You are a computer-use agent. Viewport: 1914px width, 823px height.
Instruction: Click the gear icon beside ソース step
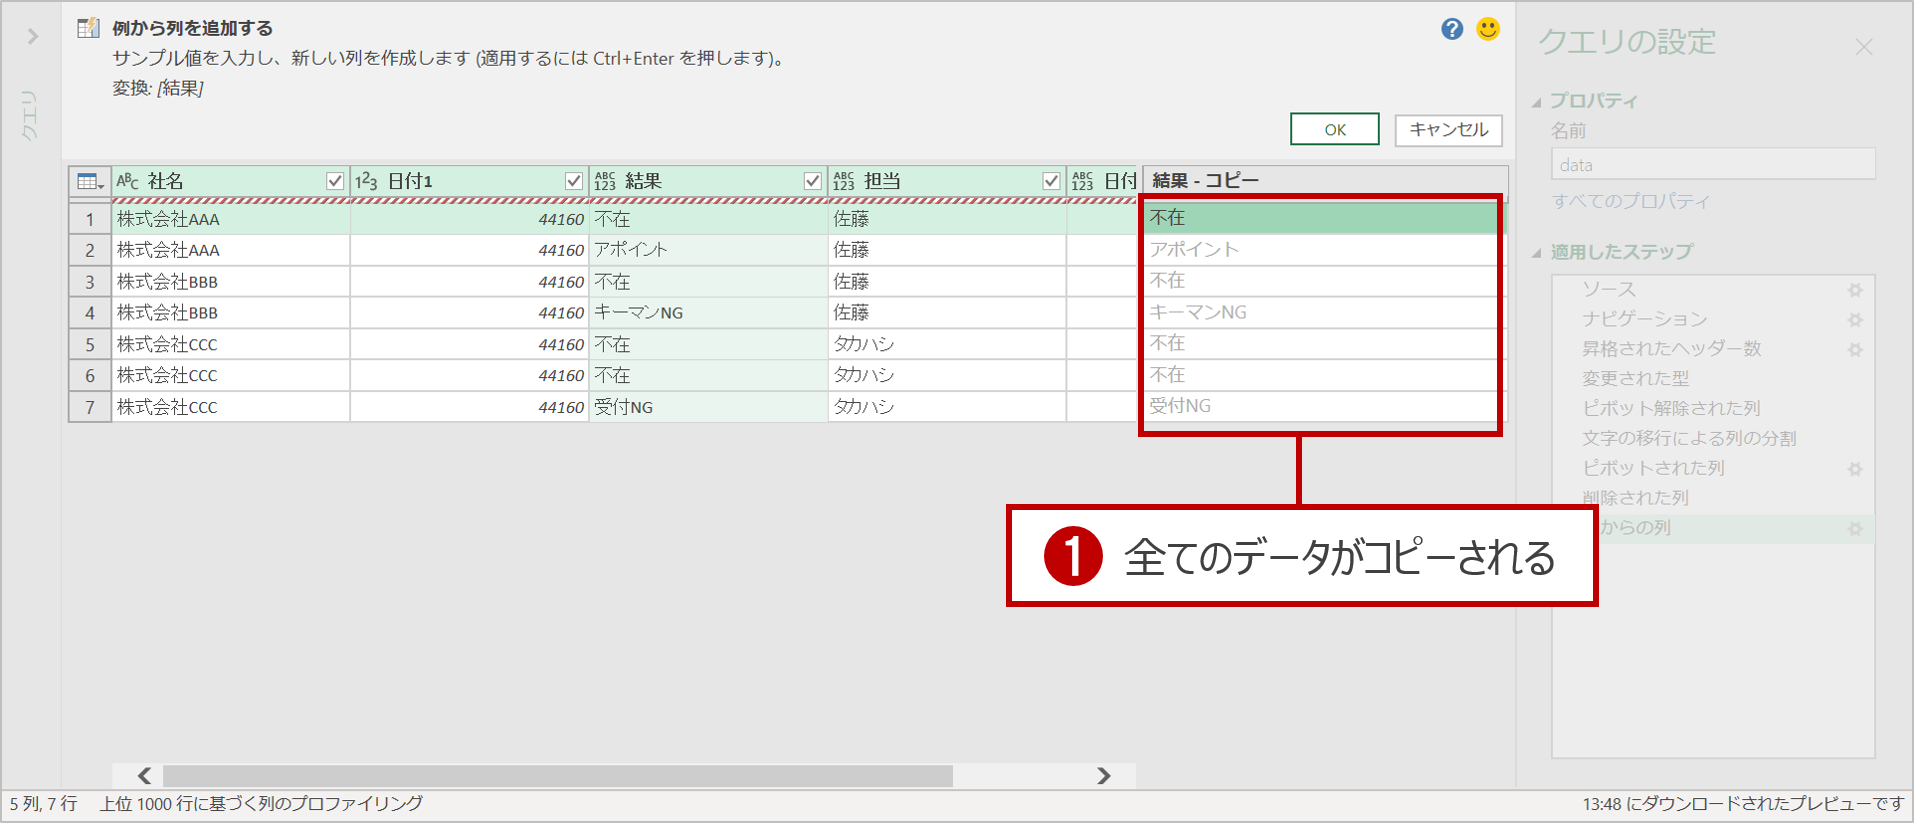[1855, 290]
